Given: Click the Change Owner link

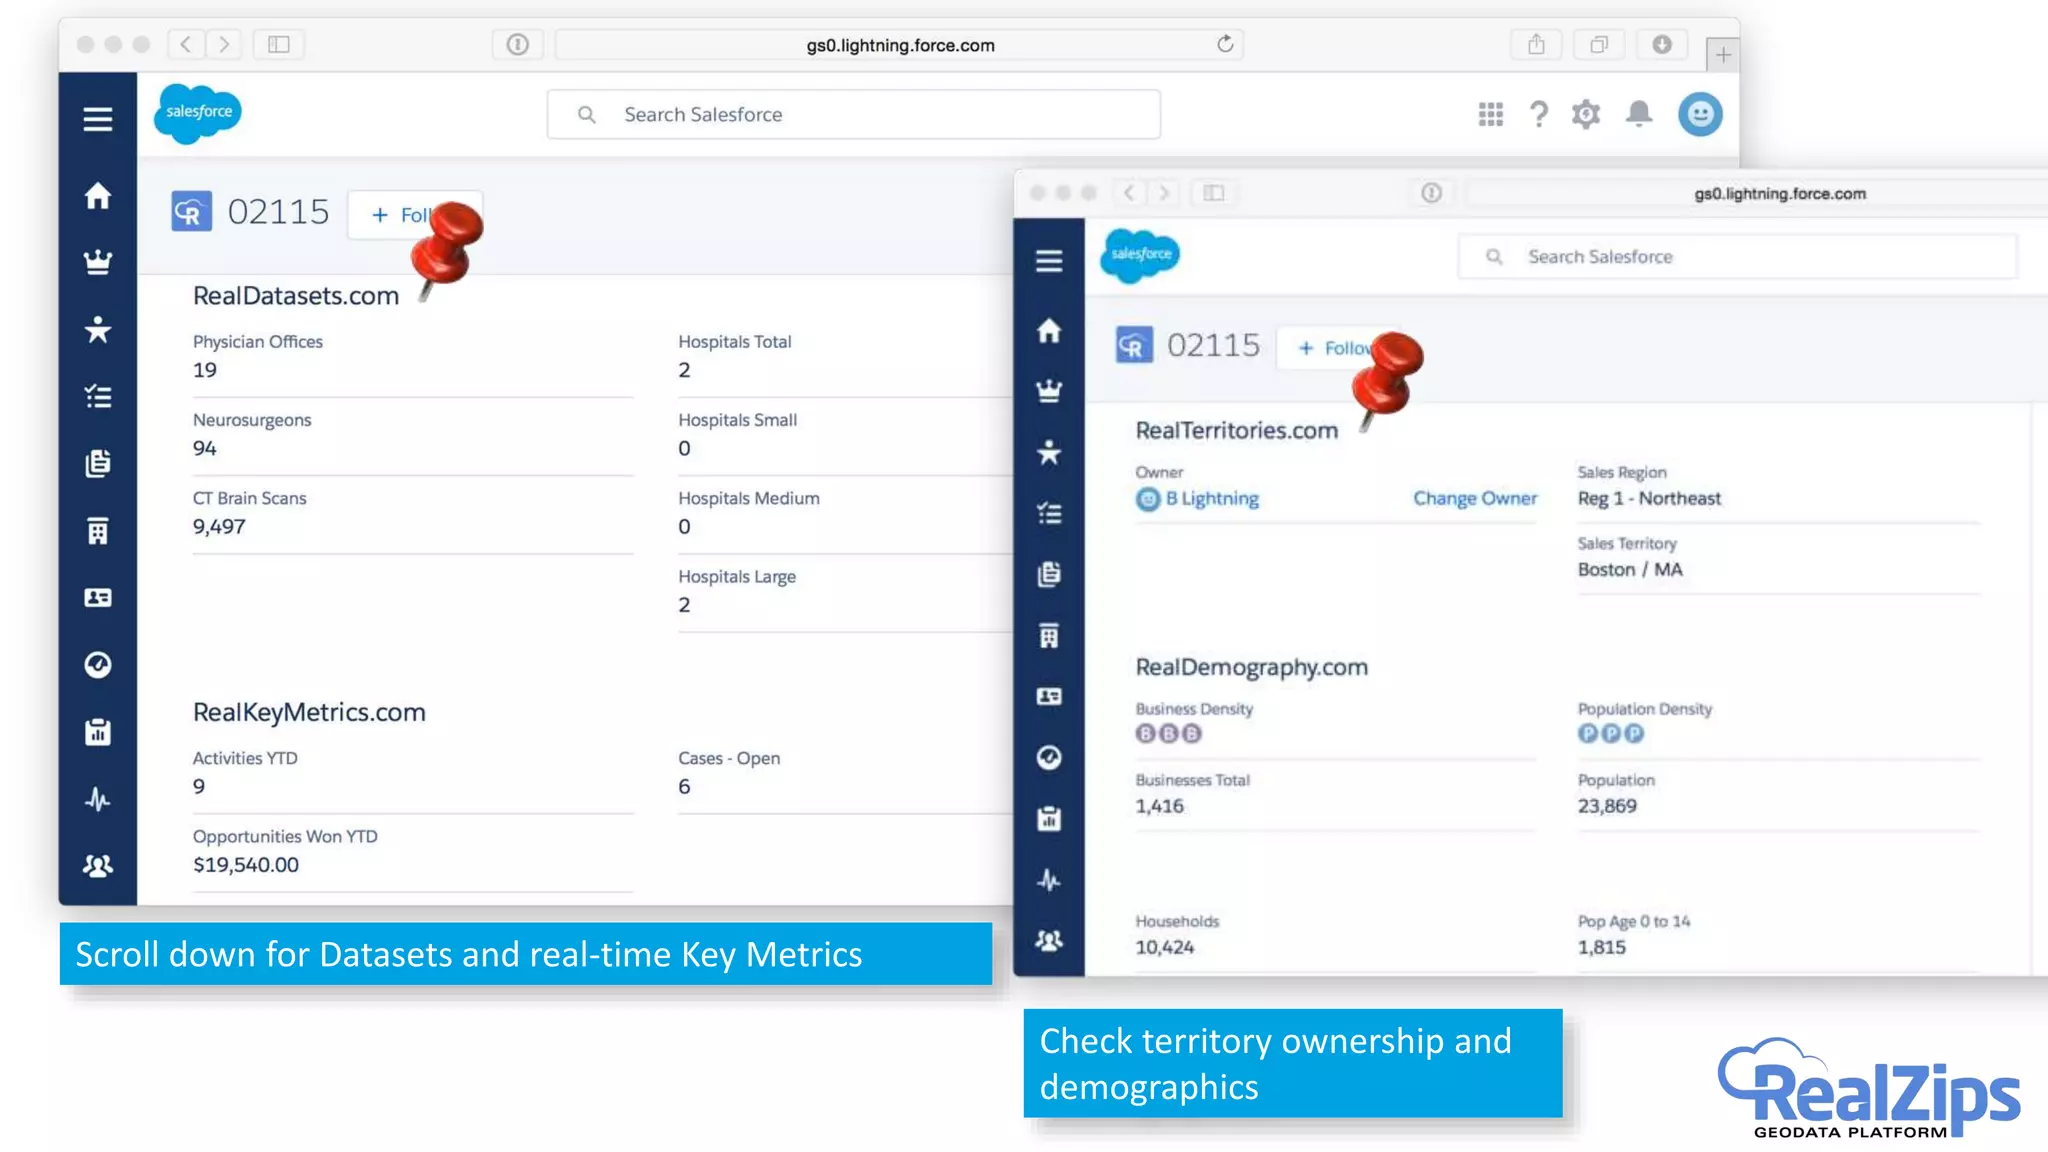Looking at the screenshot, I should tap(1474, 498).
